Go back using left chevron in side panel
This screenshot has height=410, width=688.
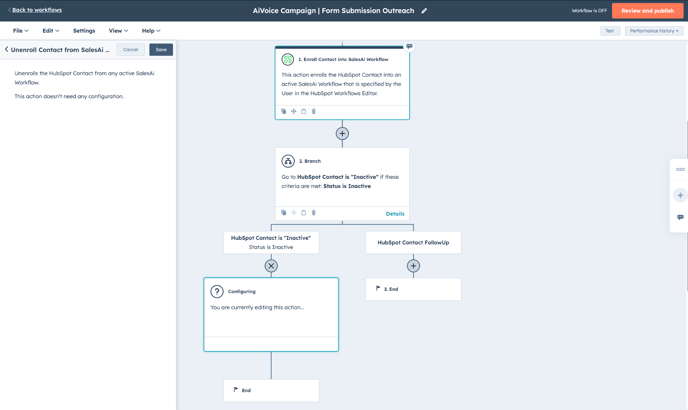(x=6, y=50)
